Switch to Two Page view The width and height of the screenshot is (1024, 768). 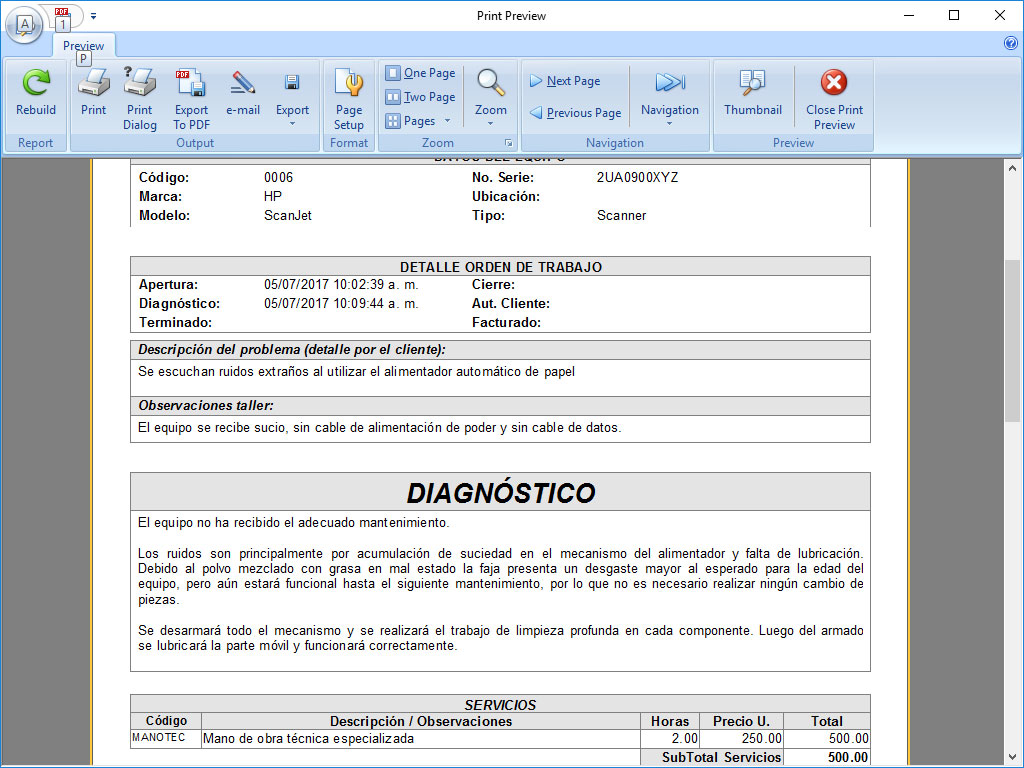[x=421, y=97]
